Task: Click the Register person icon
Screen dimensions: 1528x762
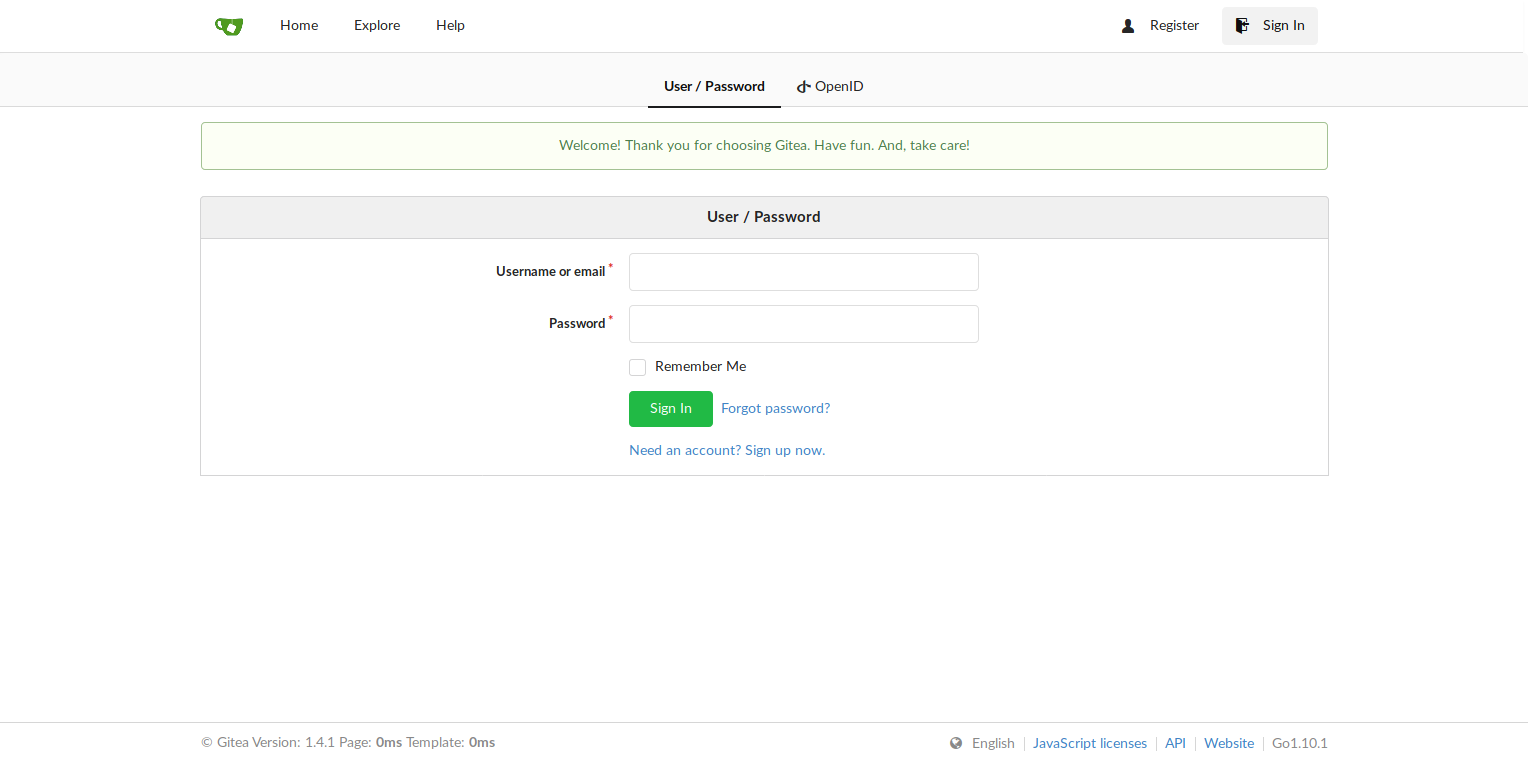Action: 1128,26
